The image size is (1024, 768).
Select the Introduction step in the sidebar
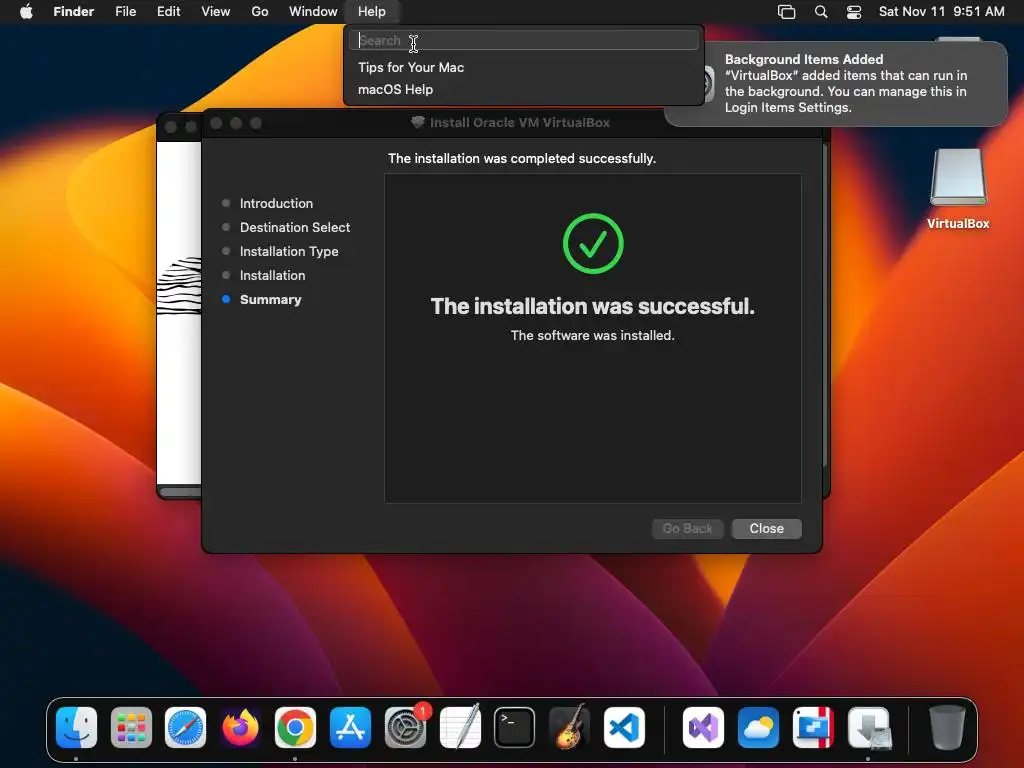pos(276,203)
